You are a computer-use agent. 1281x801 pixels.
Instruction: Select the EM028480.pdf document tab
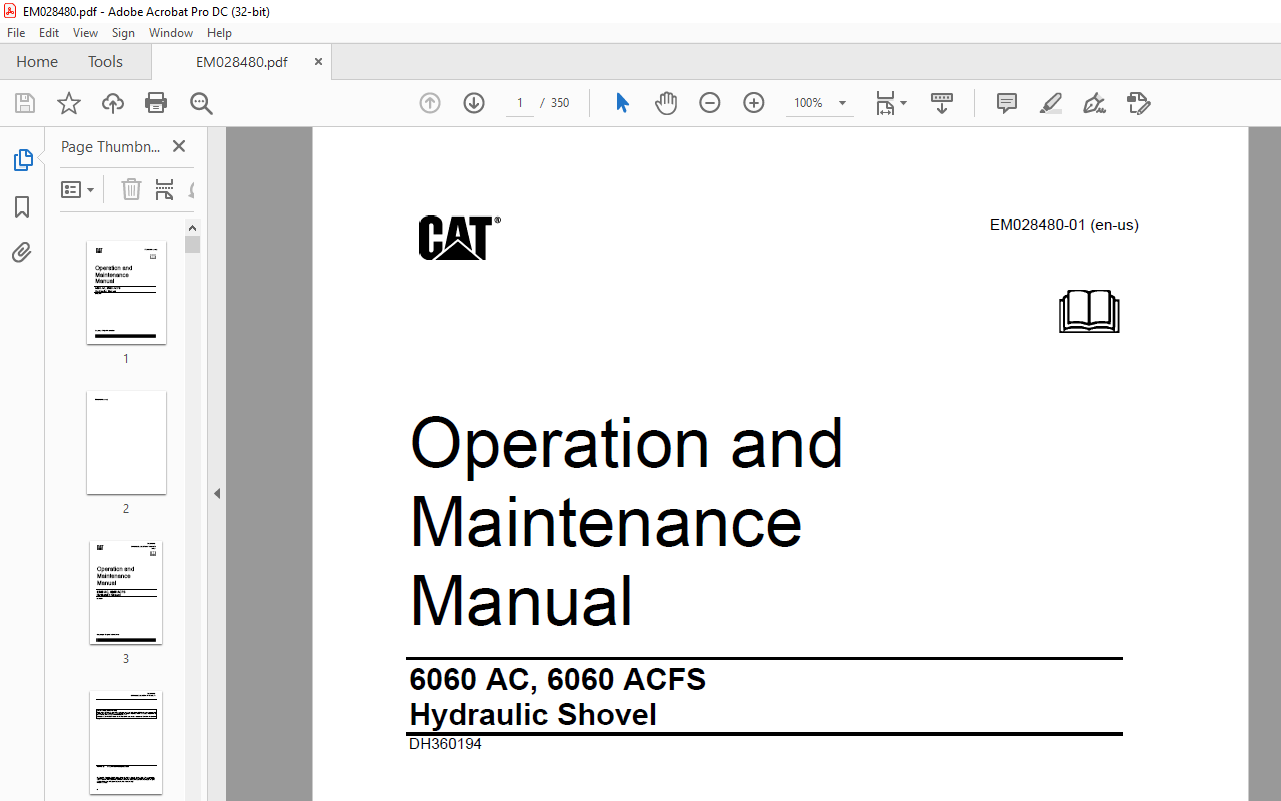pyautogui.click(x=242, y=61)
